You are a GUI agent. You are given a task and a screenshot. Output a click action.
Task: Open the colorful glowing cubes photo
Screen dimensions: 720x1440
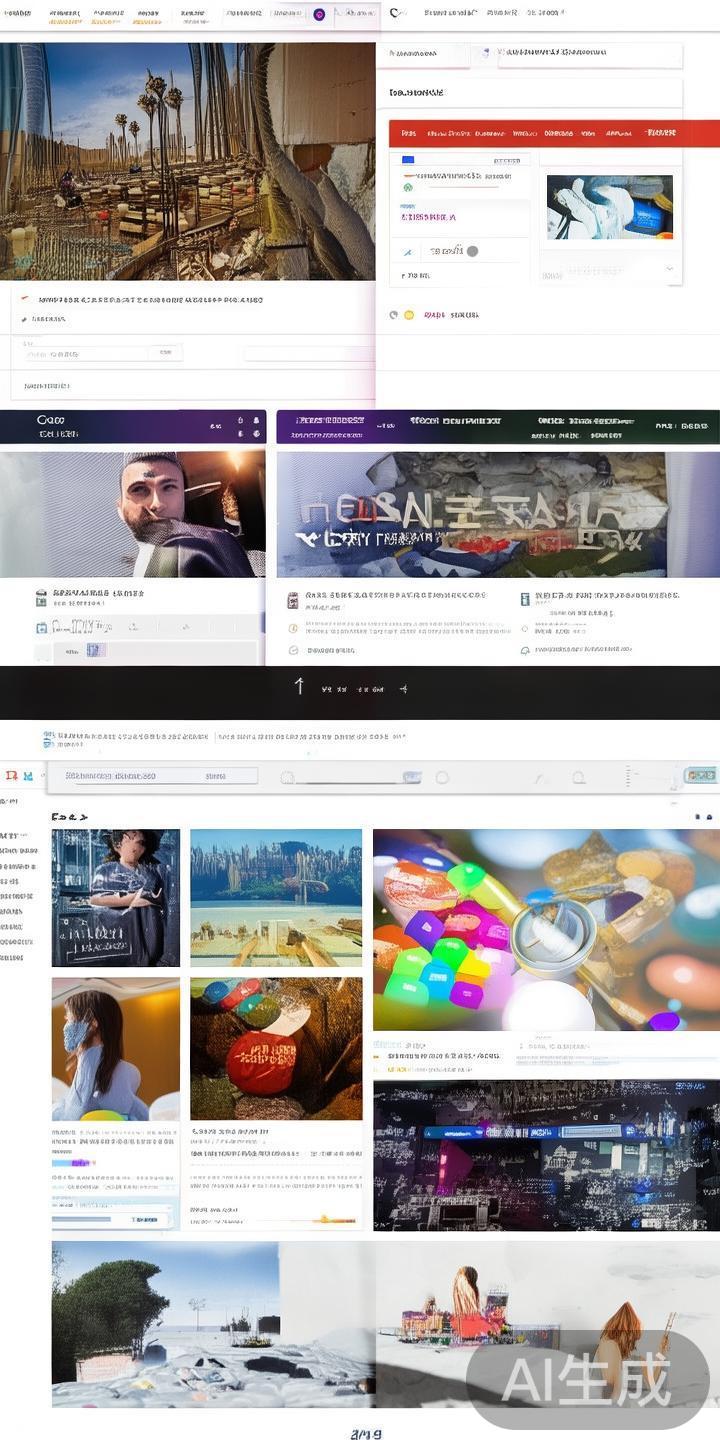point(546,930)
